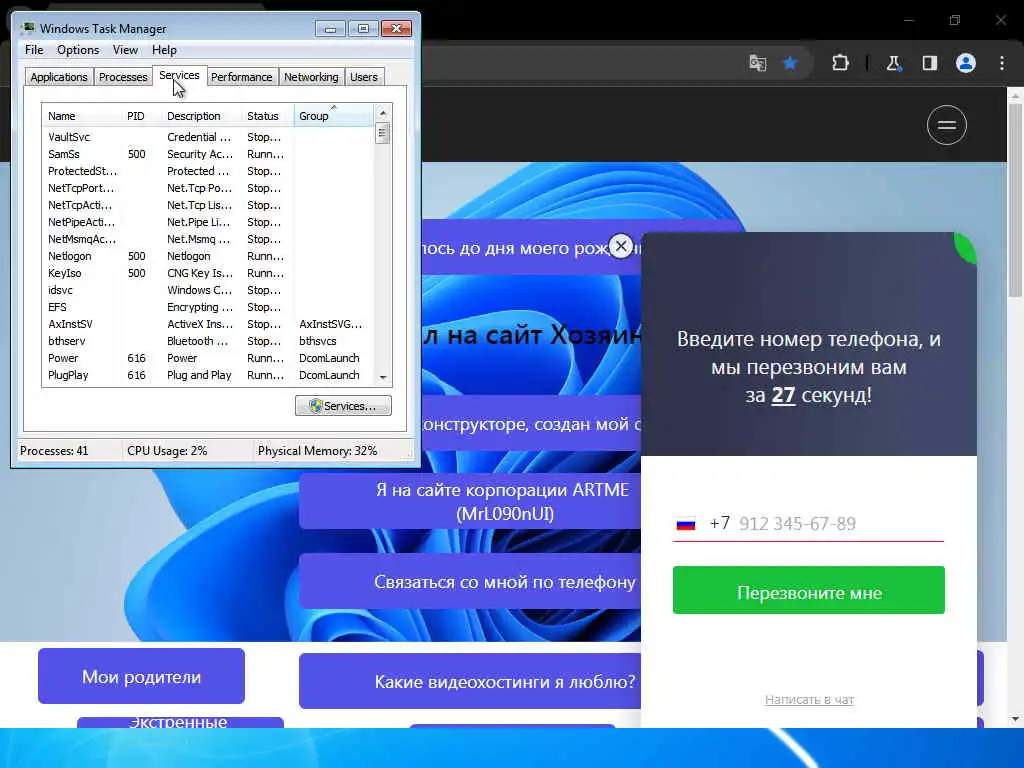The width and height of the screenshot is (1024, 768).
Task: Switch to the Applications tab
Action: pos(59,77)
